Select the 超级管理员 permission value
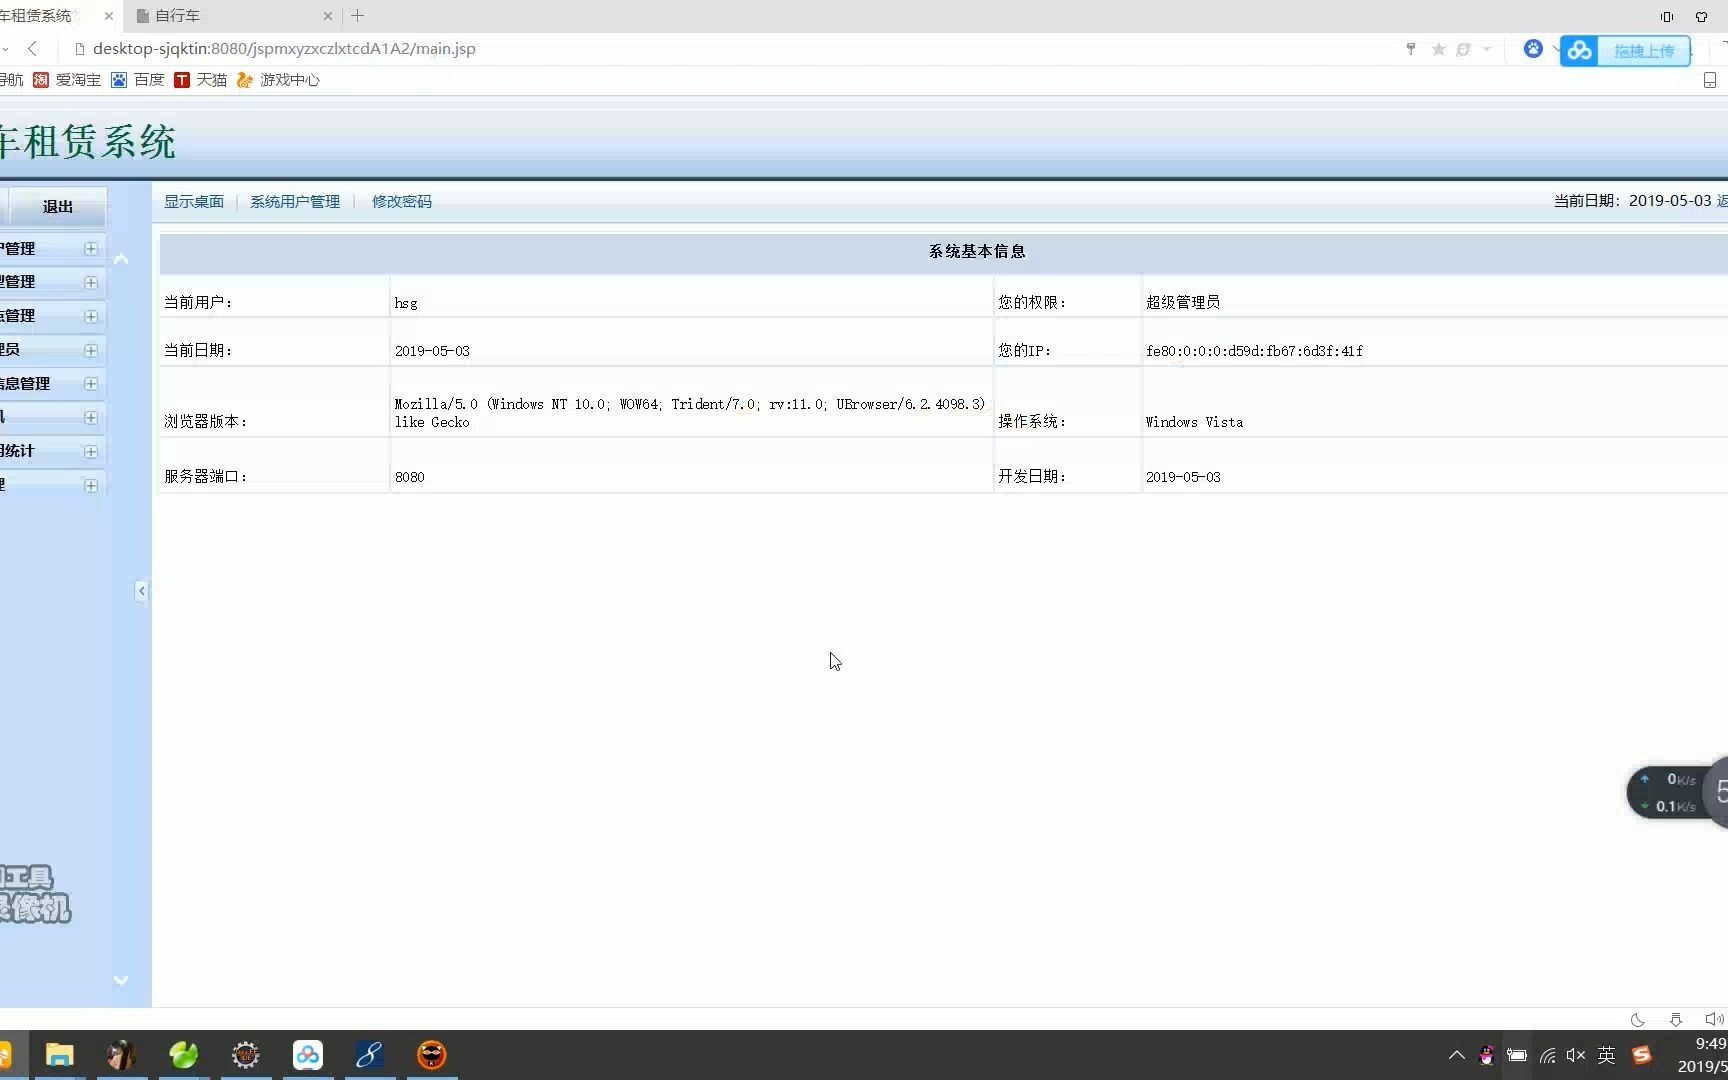 1183,302
